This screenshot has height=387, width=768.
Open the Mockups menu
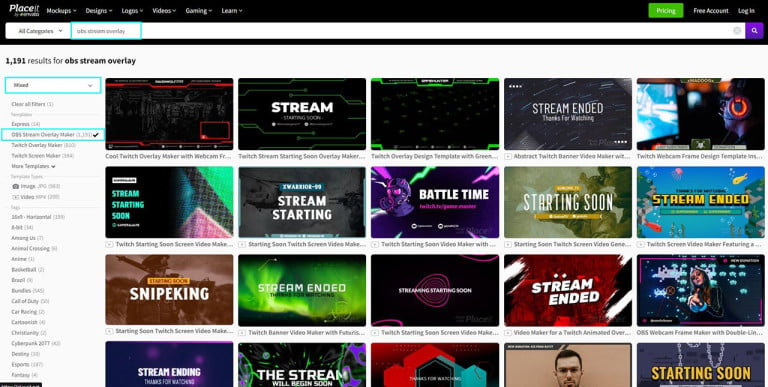pos(61,10)
